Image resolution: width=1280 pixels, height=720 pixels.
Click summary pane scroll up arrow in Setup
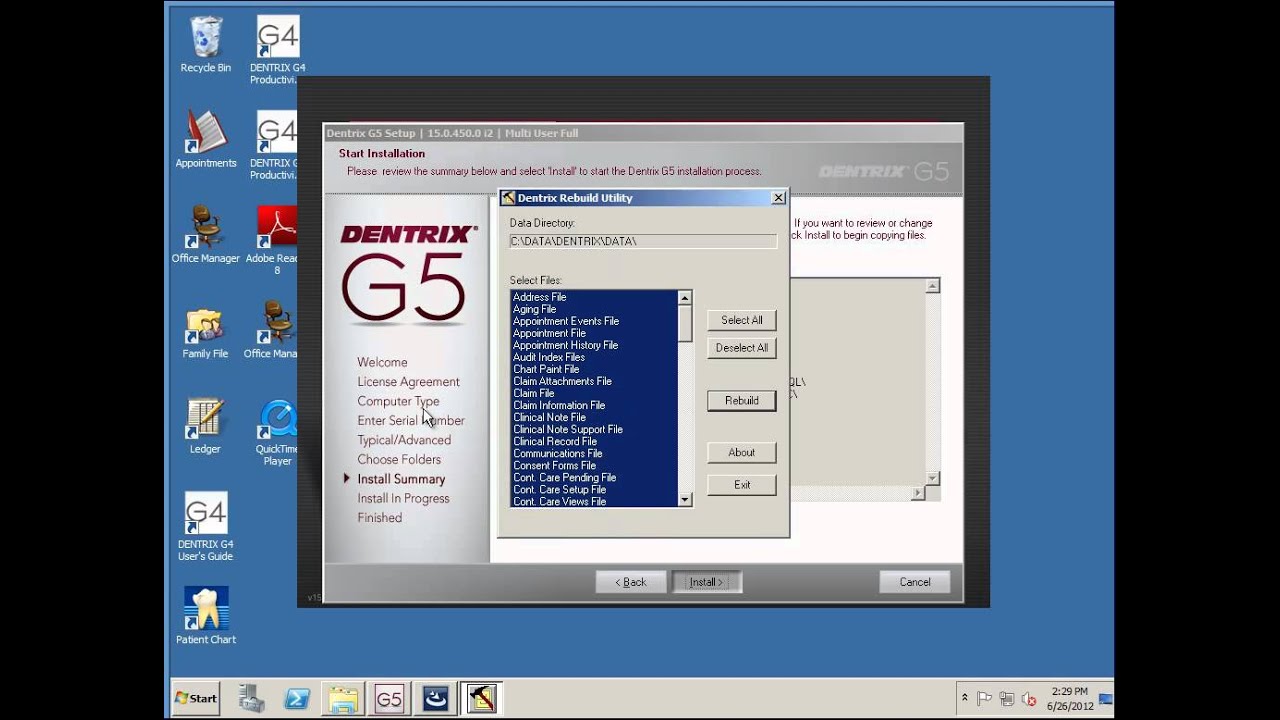932,286
